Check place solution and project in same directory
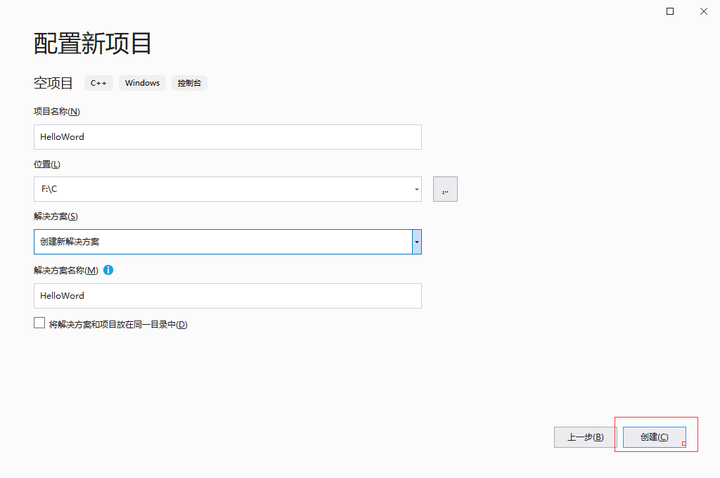The image size is (720, 478). pos(39,323)
